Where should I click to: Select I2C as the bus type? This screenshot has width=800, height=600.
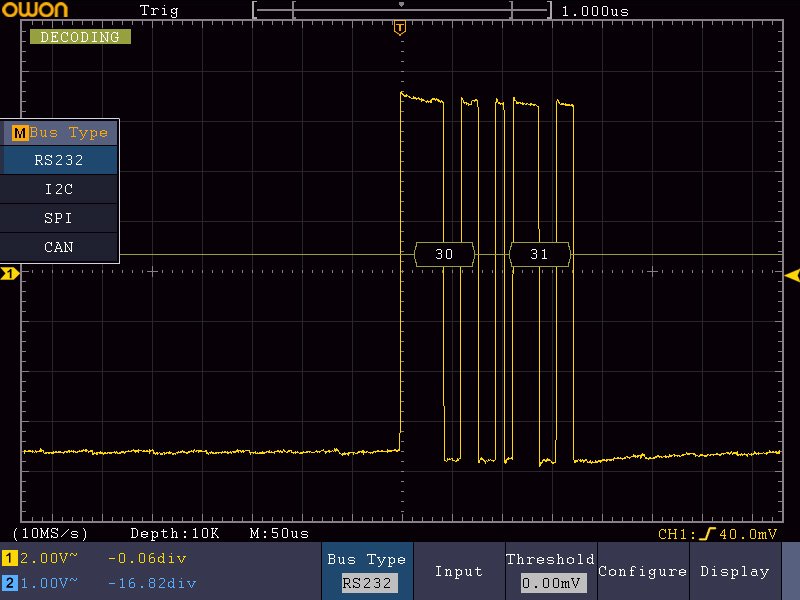59,189
